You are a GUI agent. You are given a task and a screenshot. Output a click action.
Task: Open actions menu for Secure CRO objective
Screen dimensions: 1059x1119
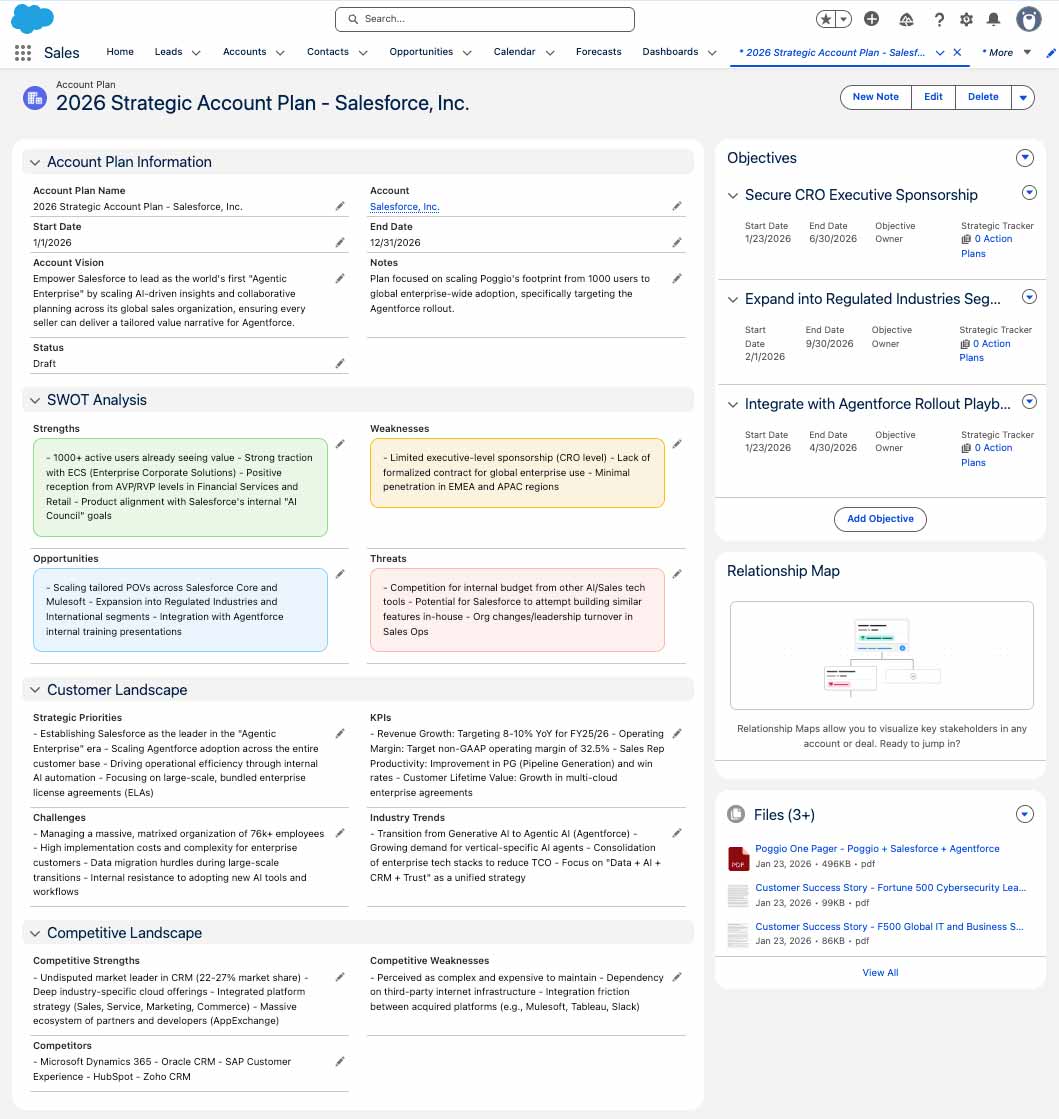pos(1029,193)
